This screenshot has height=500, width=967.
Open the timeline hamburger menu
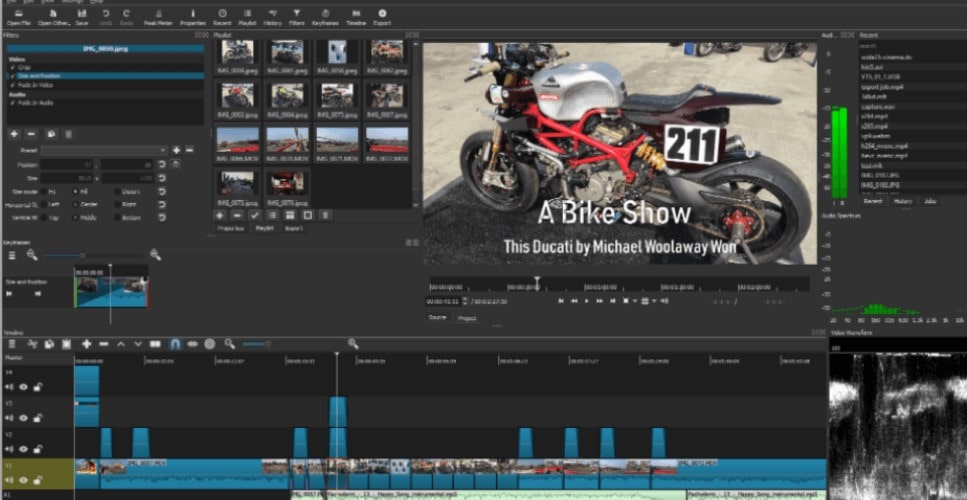(x=12, y=344)
